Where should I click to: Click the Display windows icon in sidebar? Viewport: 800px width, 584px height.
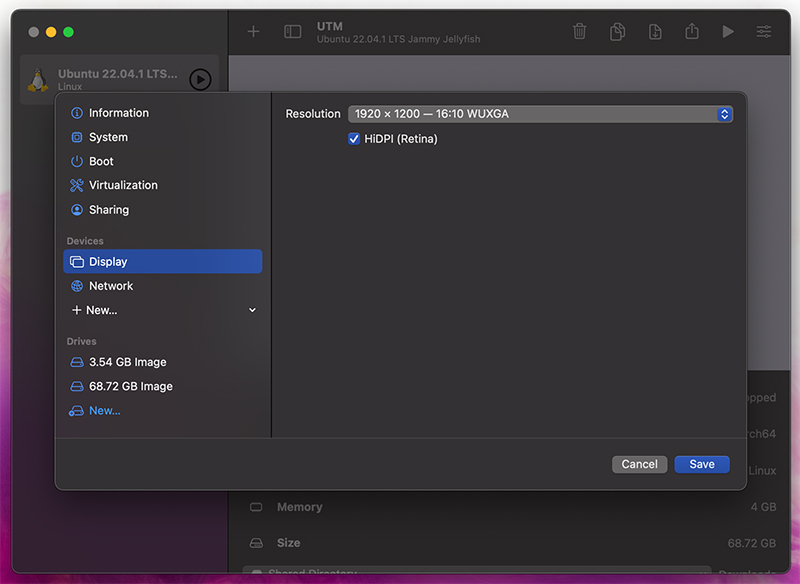pos(77,262)
